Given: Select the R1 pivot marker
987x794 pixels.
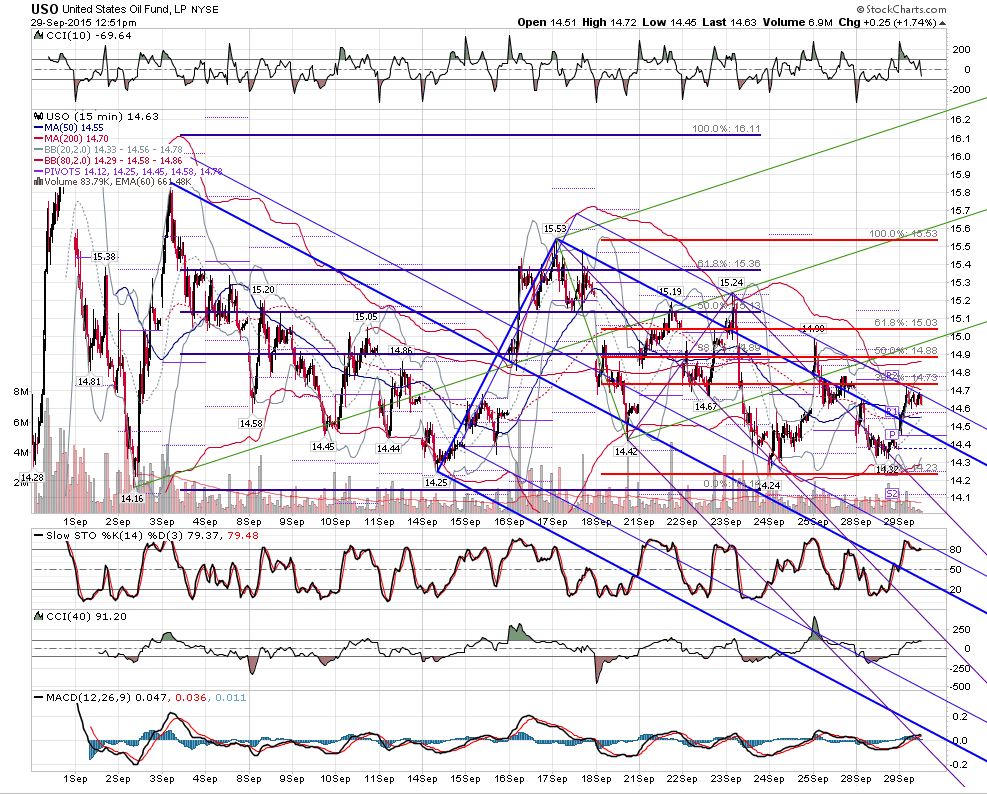Looking at the screenshot, I should [891, 411].
